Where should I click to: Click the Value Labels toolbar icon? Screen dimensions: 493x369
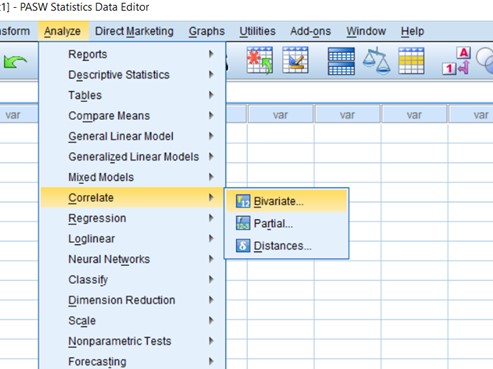coord(456,60)
